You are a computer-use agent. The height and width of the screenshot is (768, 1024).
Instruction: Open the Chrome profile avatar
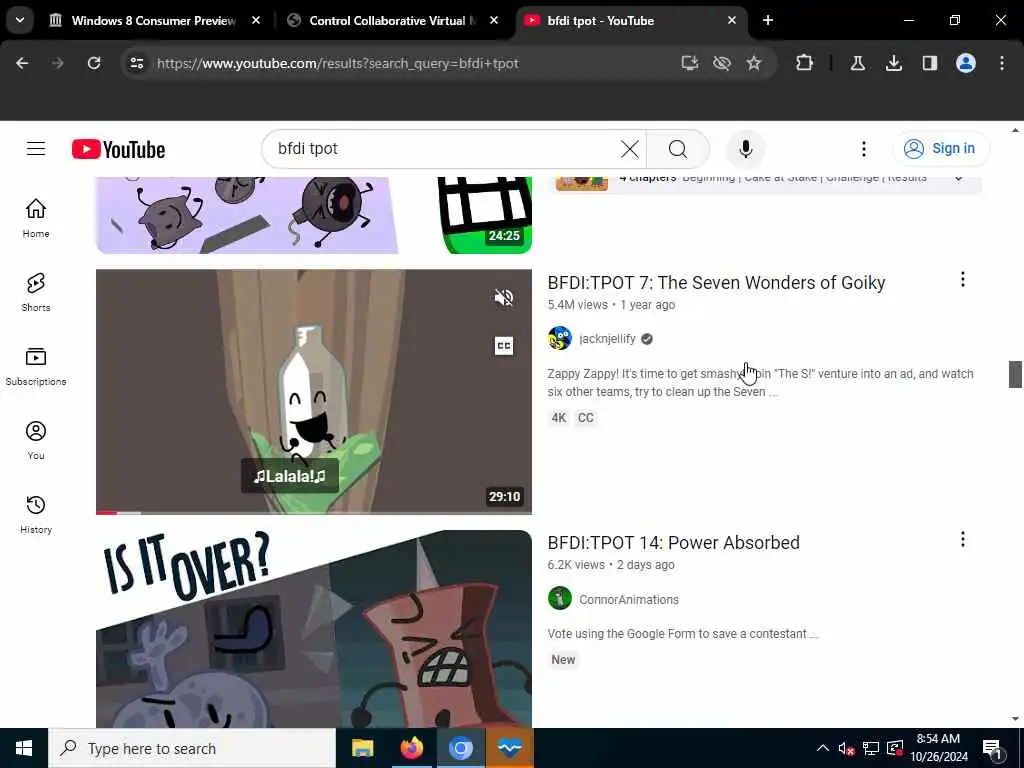point(965,63)
